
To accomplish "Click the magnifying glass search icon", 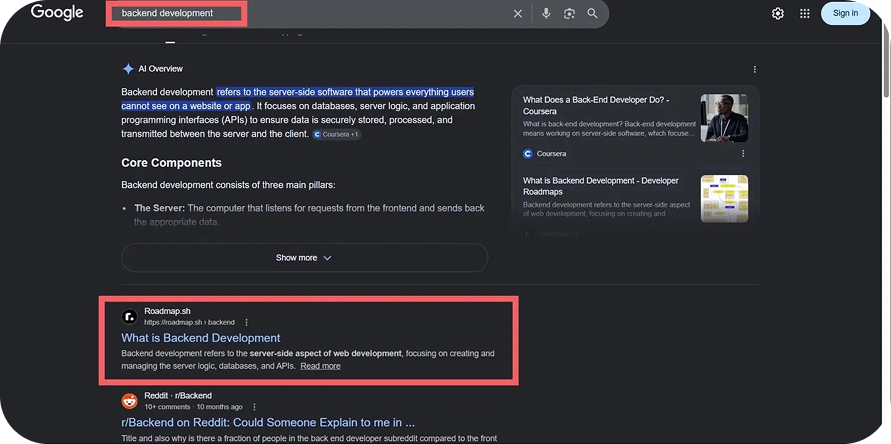I will coord(592,13).
